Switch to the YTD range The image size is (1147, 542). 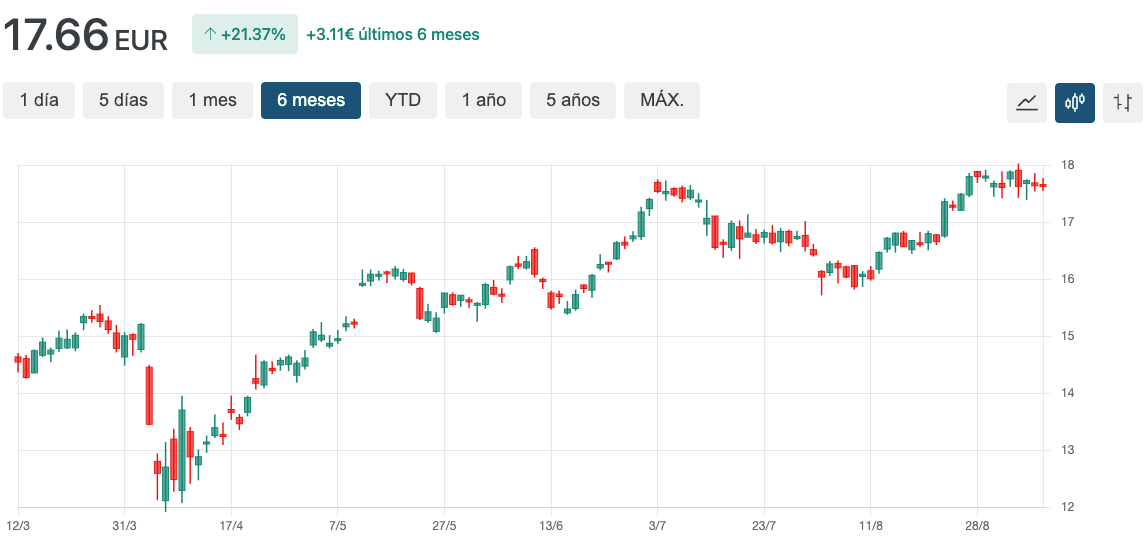pos(403,100)
